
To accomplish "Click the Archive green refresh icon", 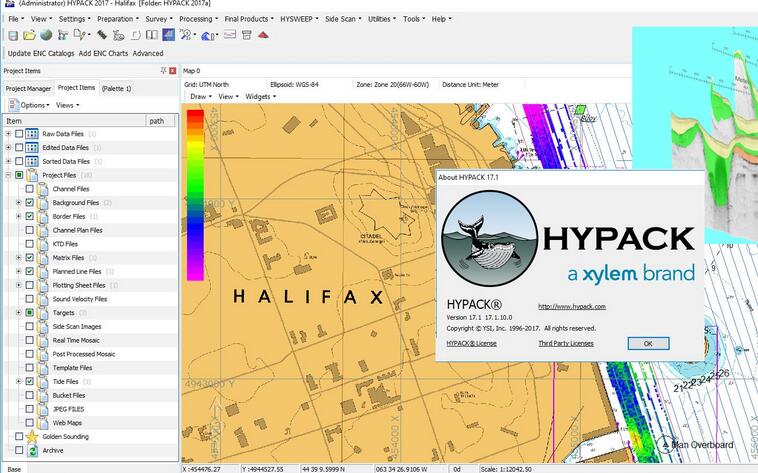I will coord(32,451).
